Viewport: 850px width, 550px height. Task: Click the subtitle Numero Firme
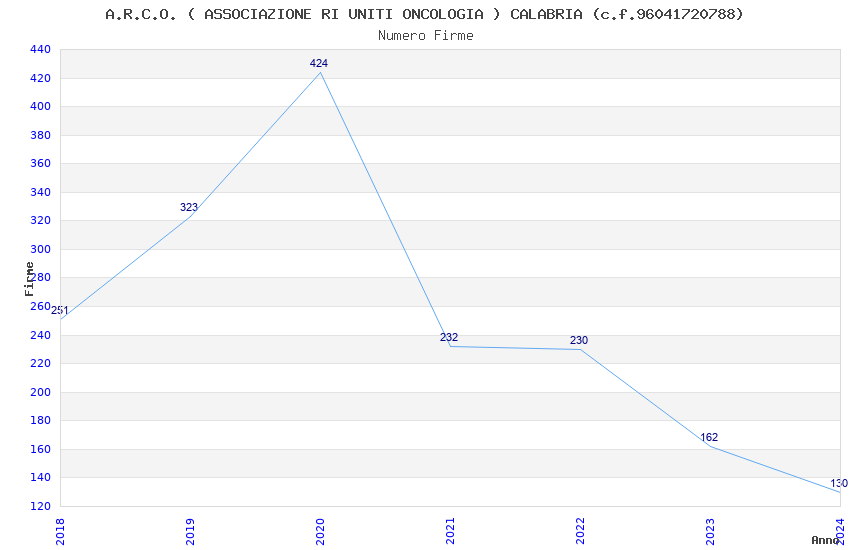point(426,36)
